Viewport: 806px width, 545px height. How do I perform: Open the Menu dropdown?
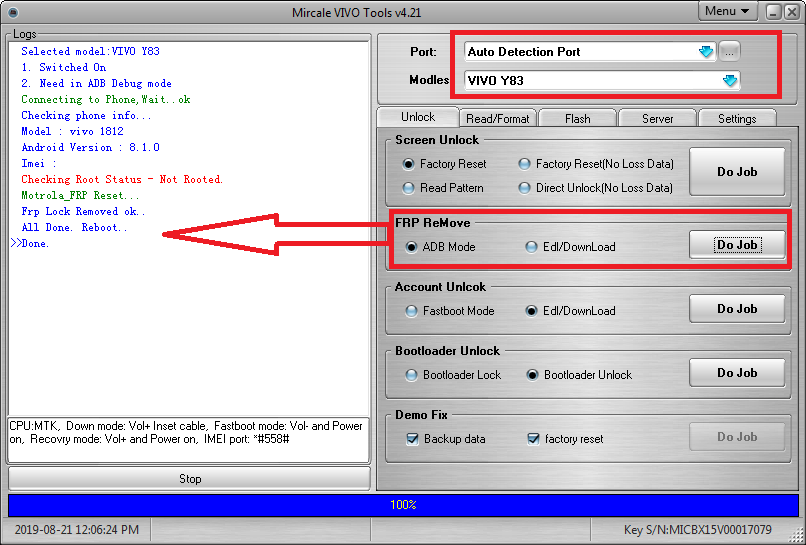coord(728,11)
